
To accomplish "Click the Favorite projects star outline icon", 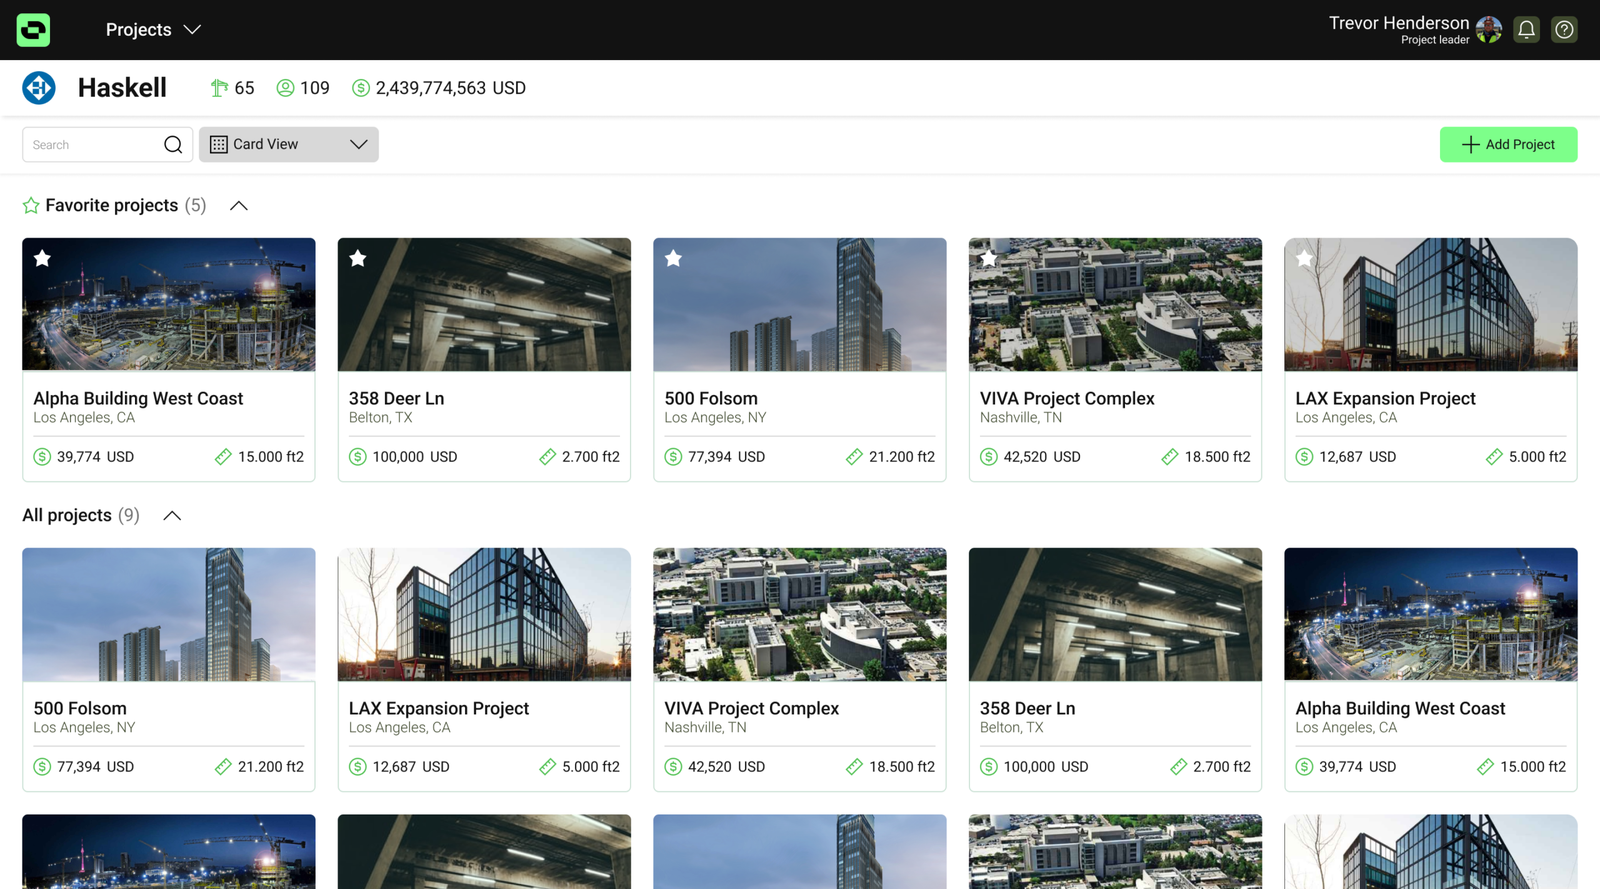I will pyautogui.click(x=31, y=205).
